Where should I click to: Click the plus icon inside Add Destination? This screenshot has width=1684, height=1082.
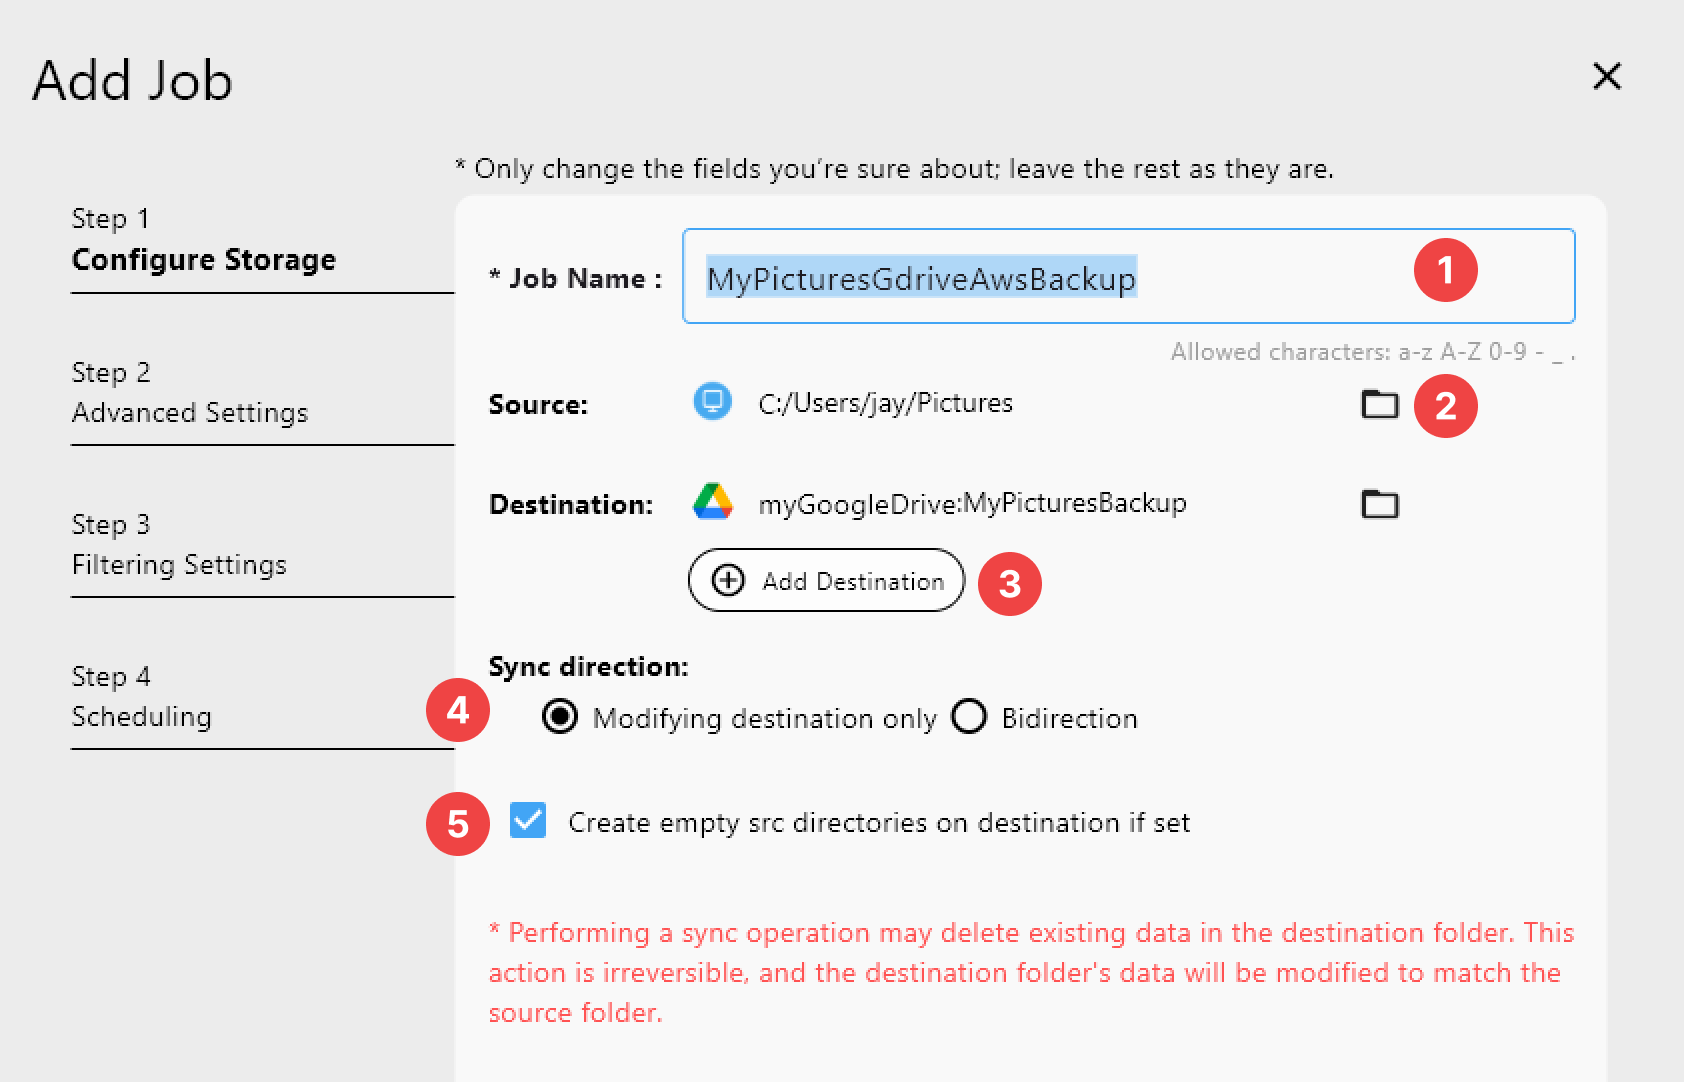tap(727, 581)
